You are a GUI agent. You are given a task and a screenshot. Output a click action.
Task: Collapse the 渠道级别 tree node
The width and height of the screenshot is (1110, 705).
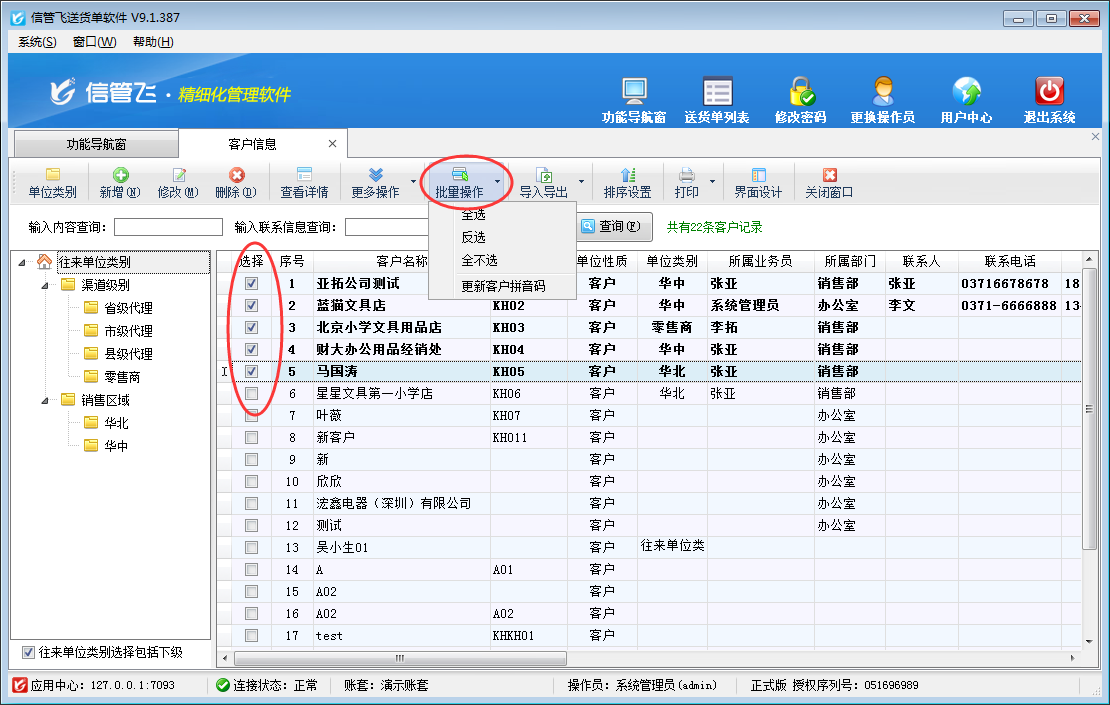46,285
